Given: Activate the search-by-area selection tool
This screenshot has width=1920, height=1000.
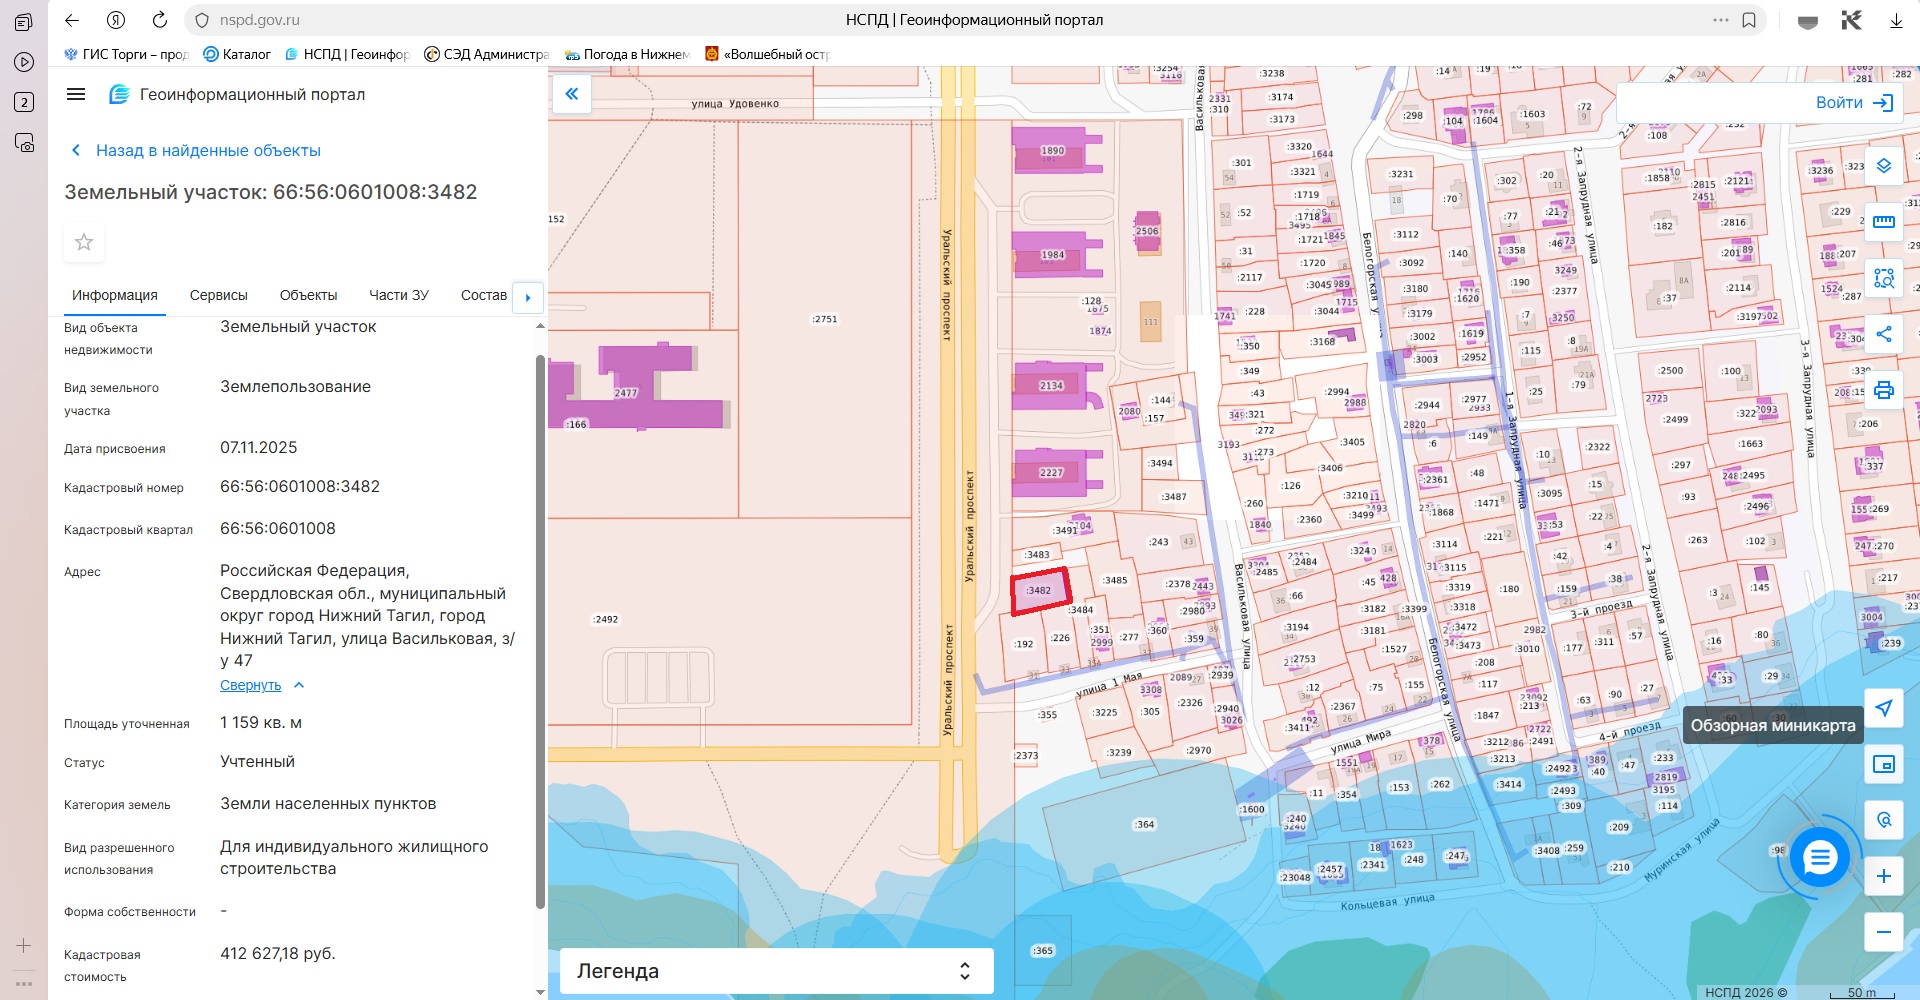Looking at the screenshot, I should 1883,278.
